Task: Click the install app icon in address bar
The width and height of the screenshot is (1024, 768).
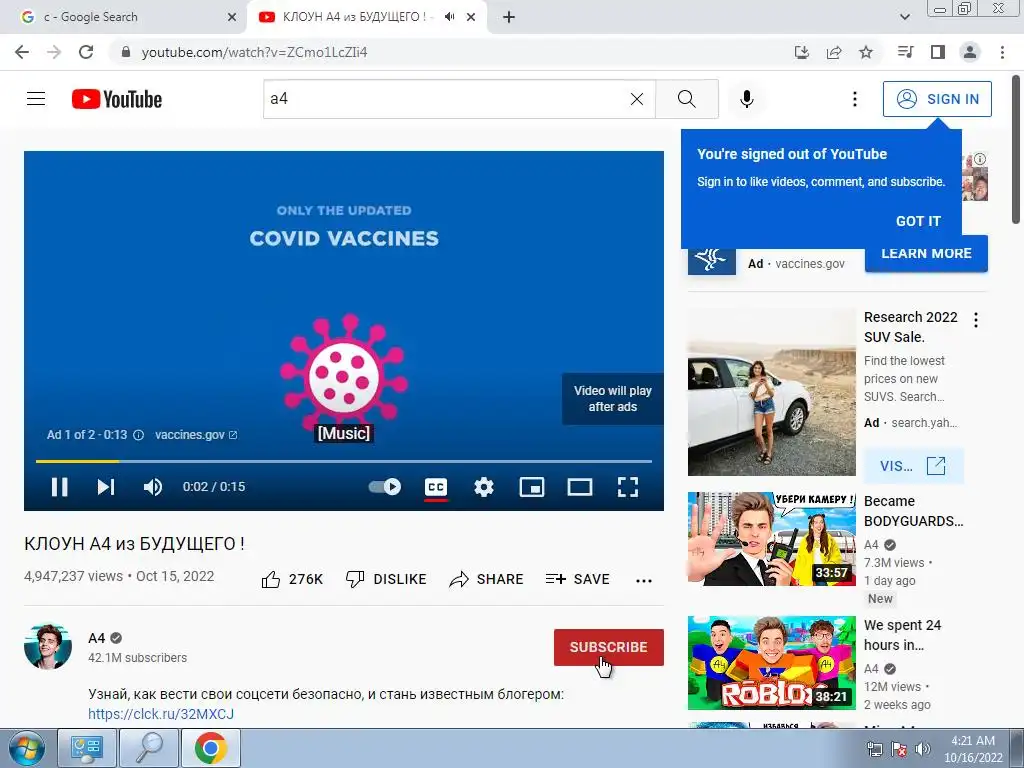Action: tap(802, 52)
